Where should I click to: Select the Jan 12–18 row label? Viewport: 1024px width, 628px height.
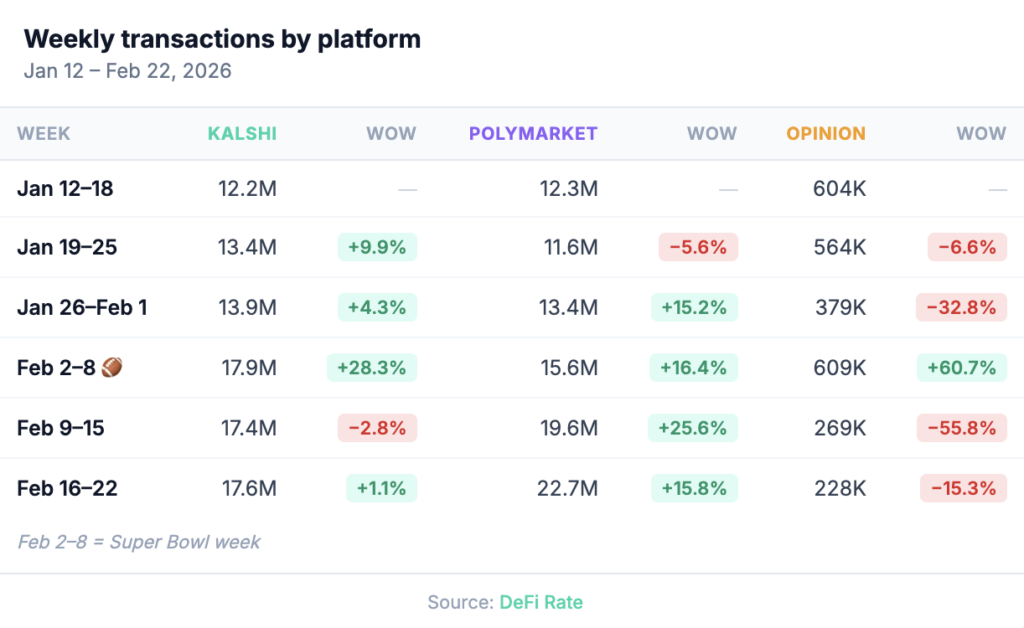click(x=65, y=188)
